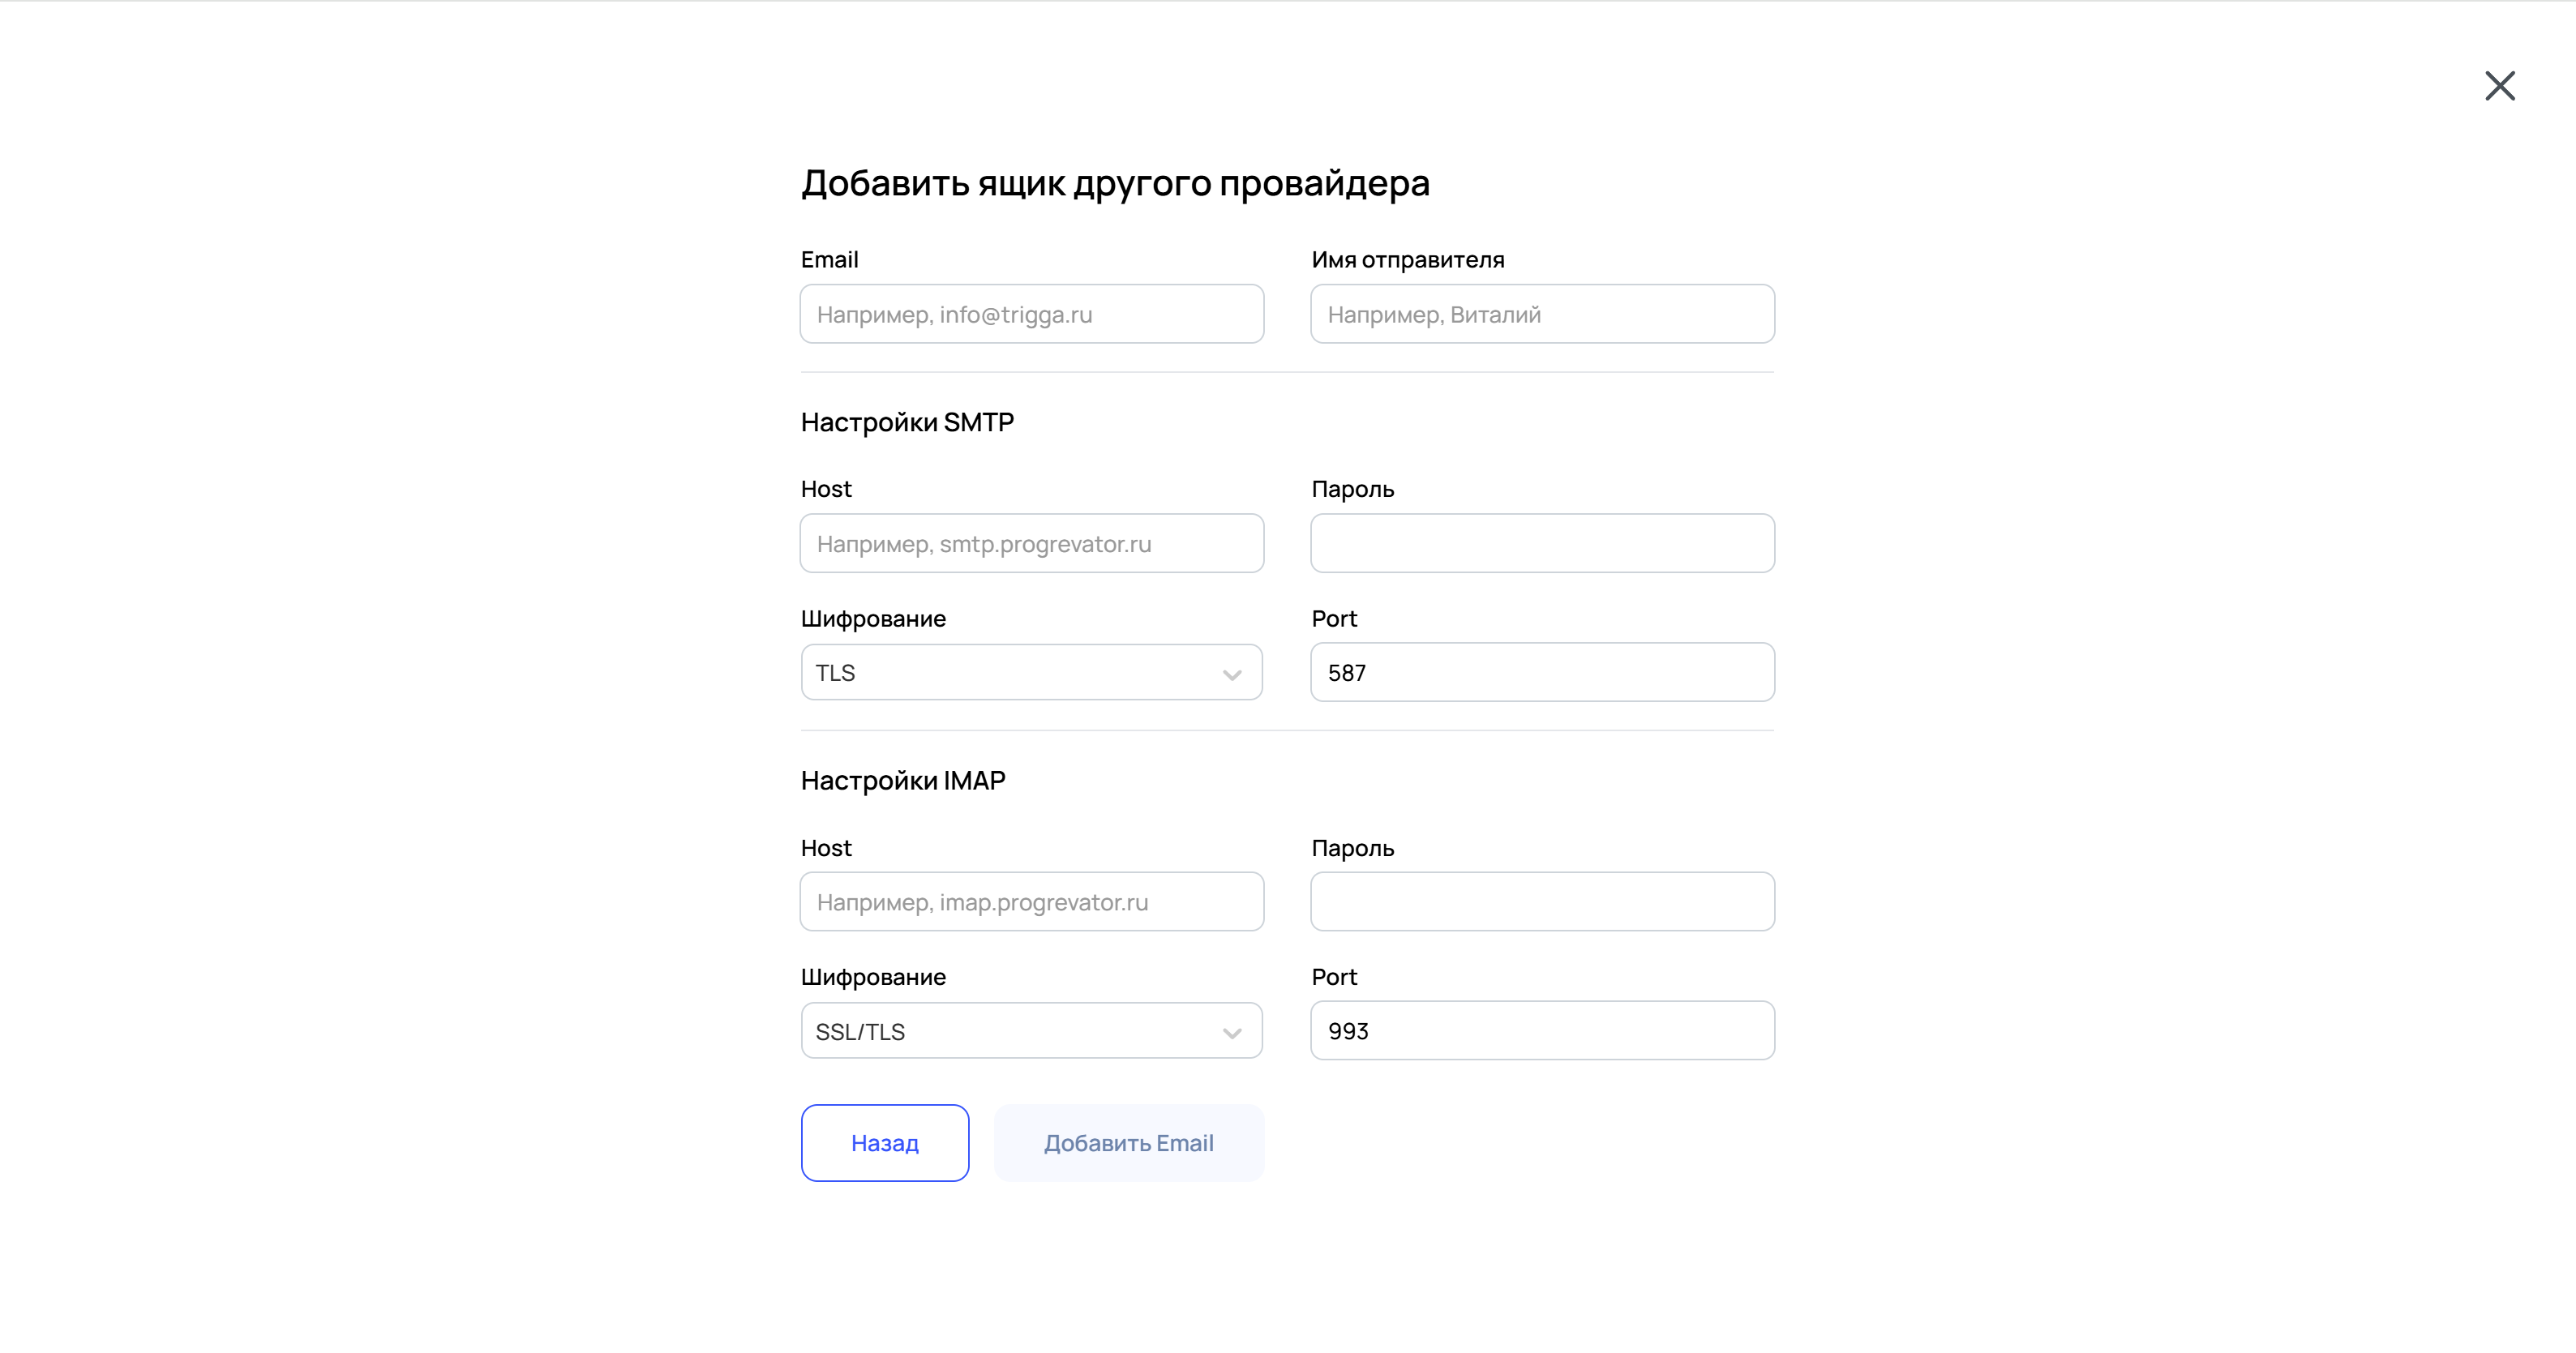2576x1353 pixels.
Task: Click the 'Шифрование' label under IMAP settings
Action: click(873, 977)
